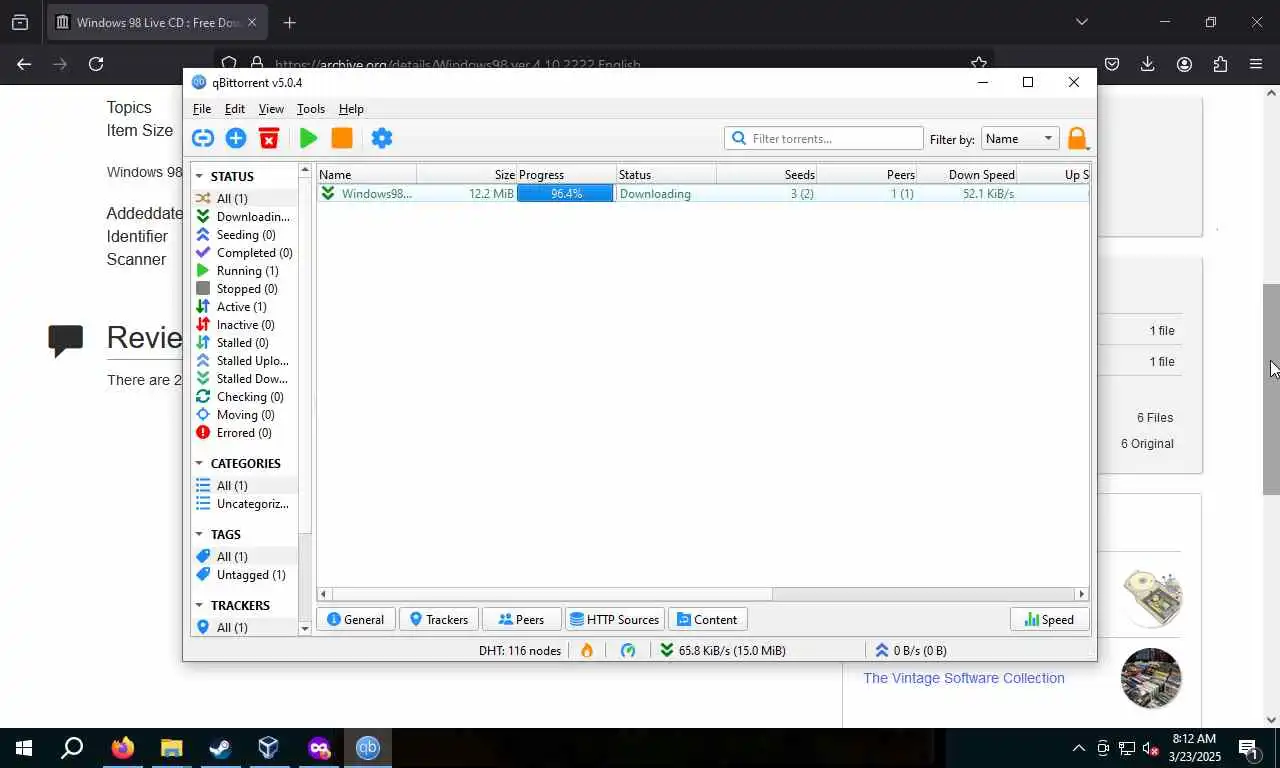
Task: Select the Running (1) status filter
Action: [244, 270]
